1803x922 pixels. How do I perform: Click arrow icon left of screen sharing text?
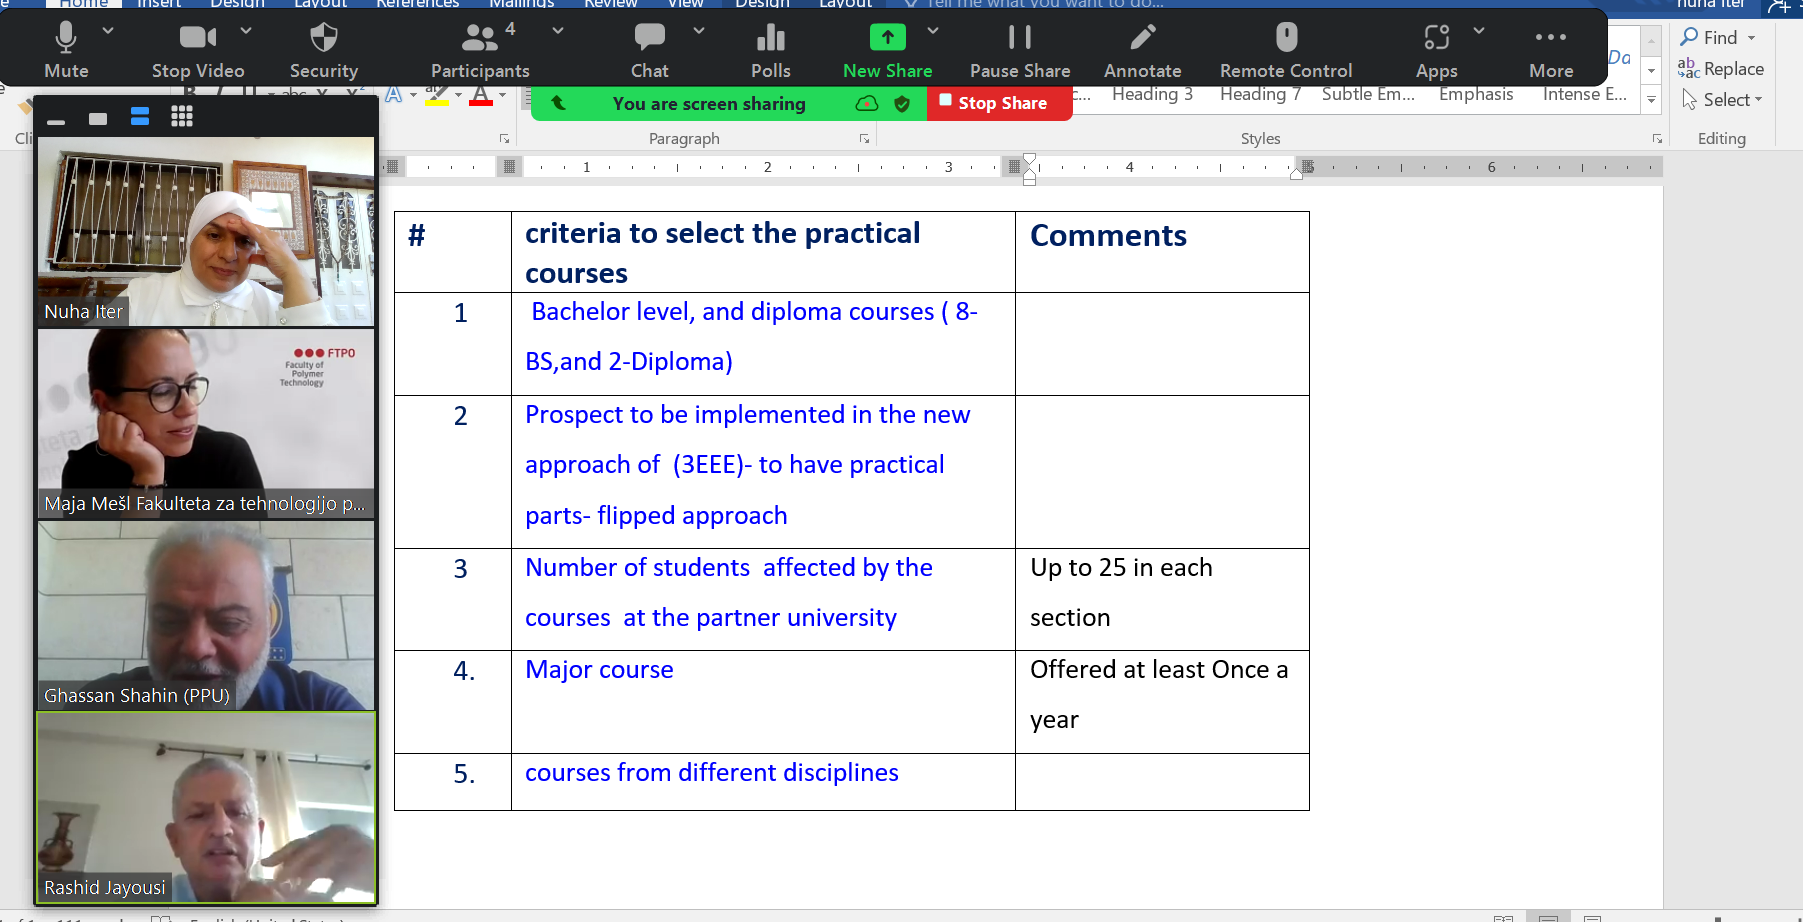pos(558,102)
